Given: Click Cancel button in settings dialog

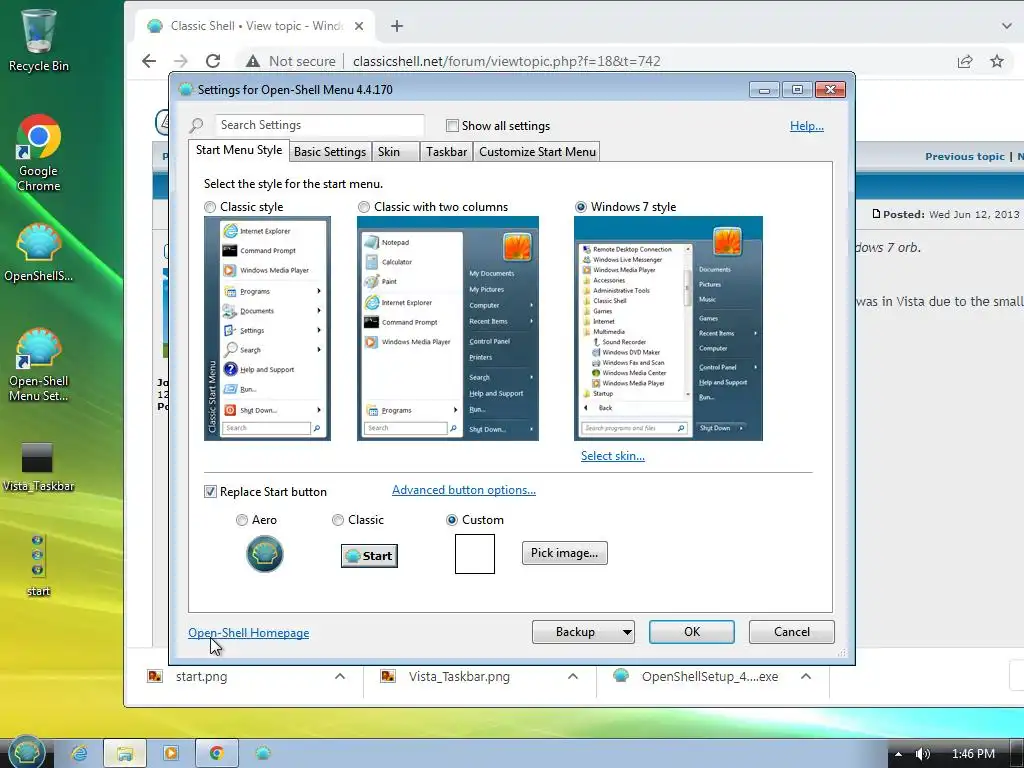Looking at the screenshot, I should [x=792, y=632].
